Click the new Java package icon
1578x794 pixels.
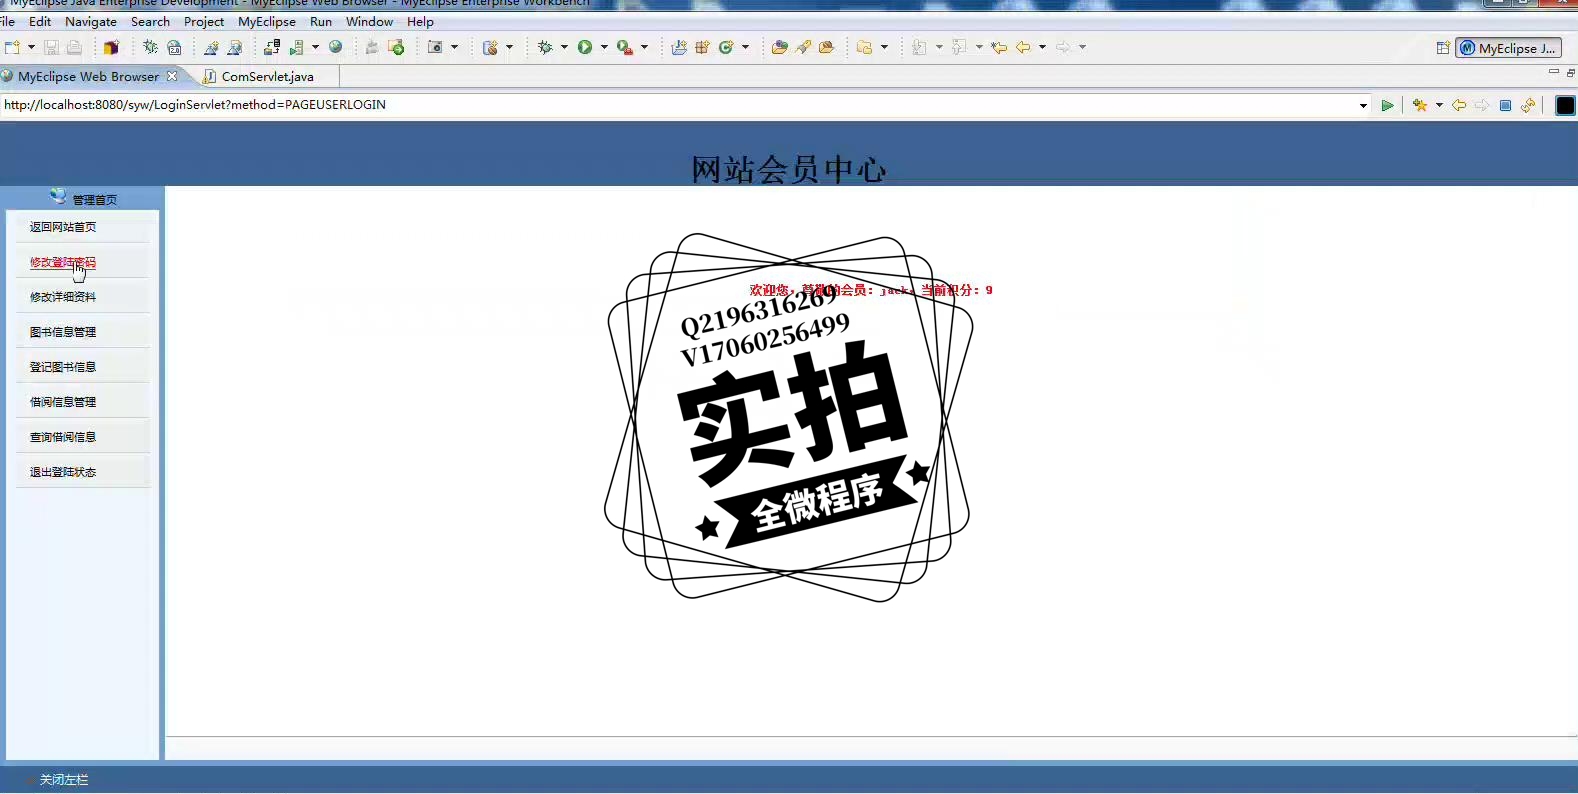click(702, 47)
